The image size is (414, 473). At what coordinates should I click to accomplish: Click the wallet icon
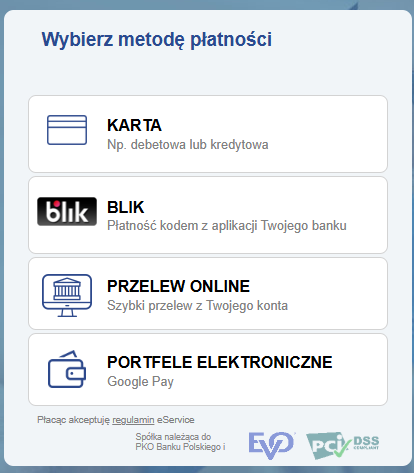click(67, 369)
